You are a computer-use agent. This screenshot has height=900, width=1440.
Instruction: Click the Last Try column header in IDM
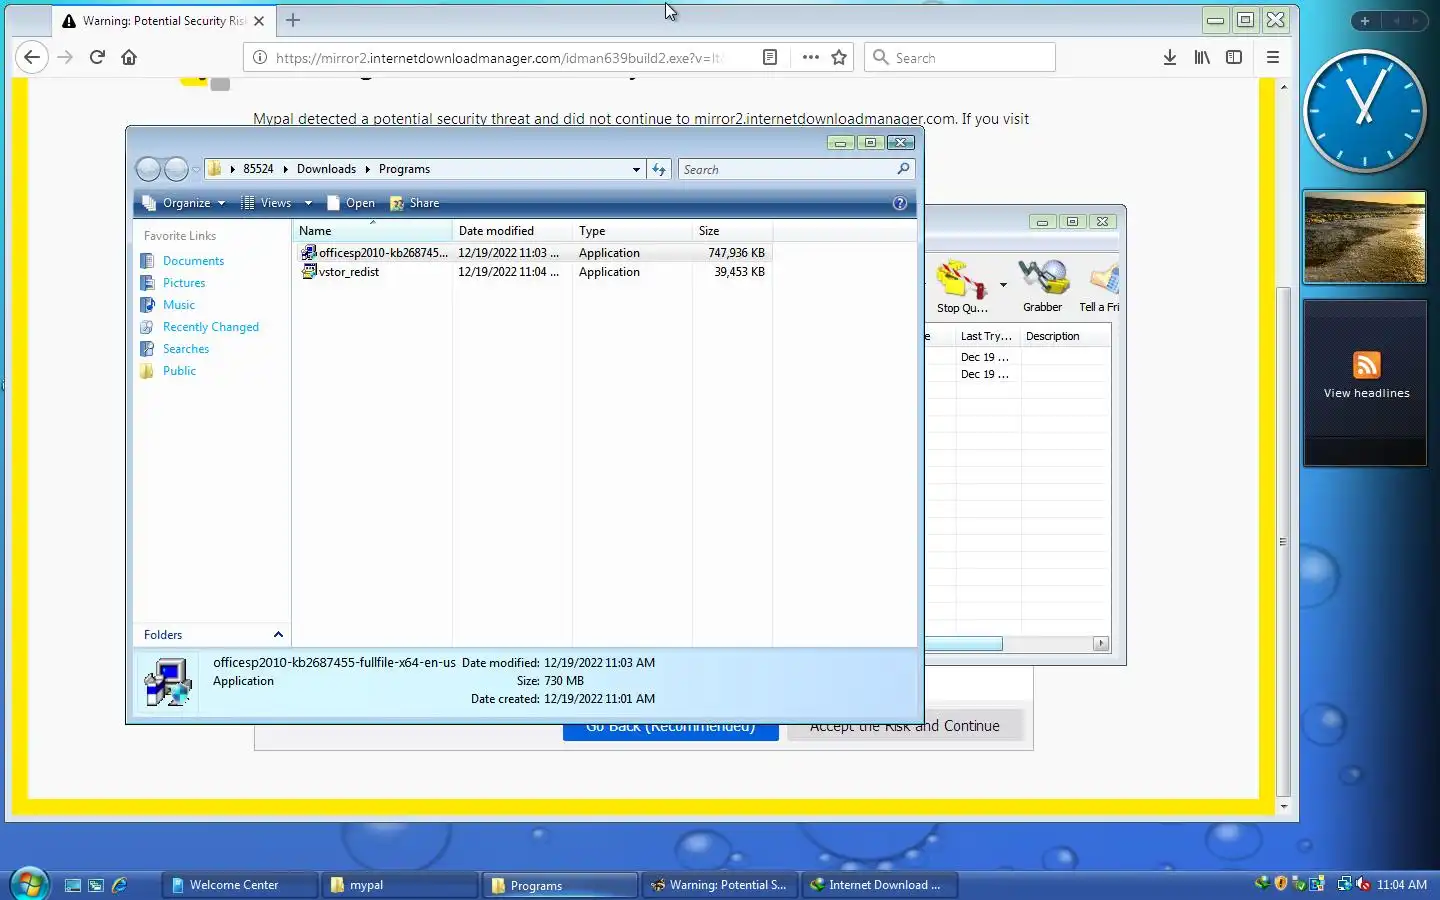(x=987, y=336)
